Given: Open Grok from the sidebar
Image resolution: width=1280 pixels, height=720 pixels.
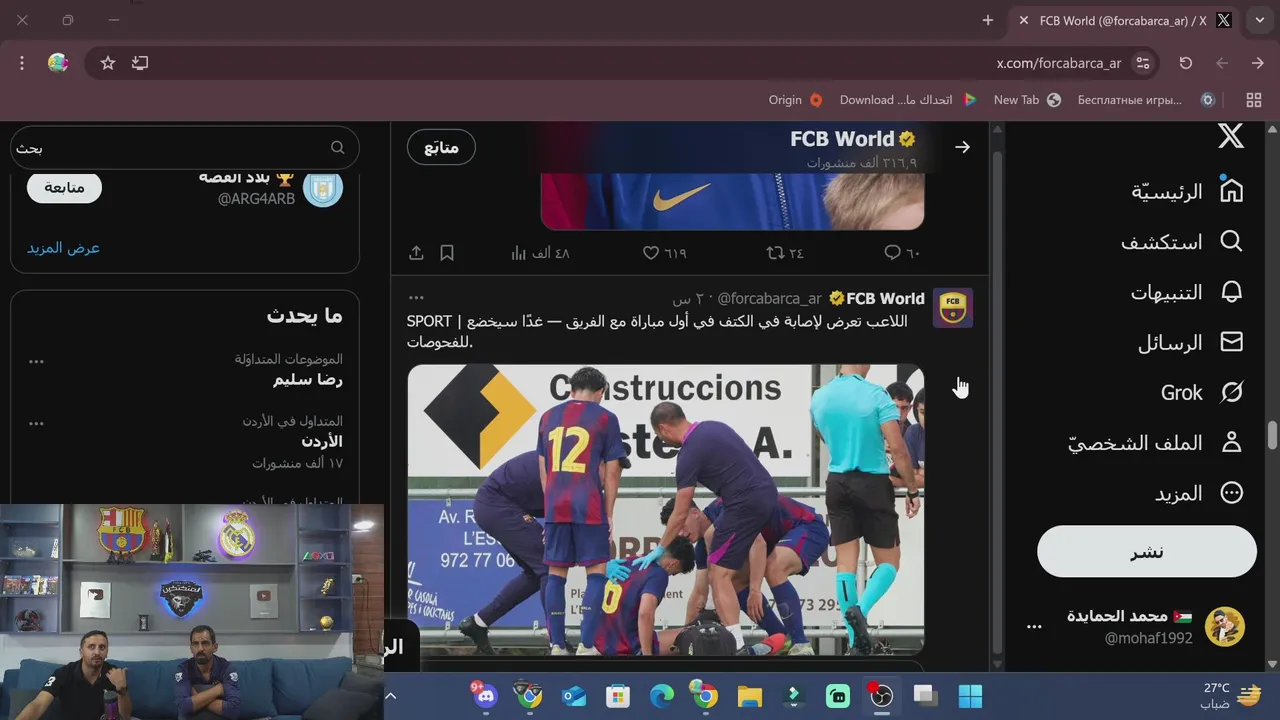Looking at the screenshot, I should [1201, 393].
